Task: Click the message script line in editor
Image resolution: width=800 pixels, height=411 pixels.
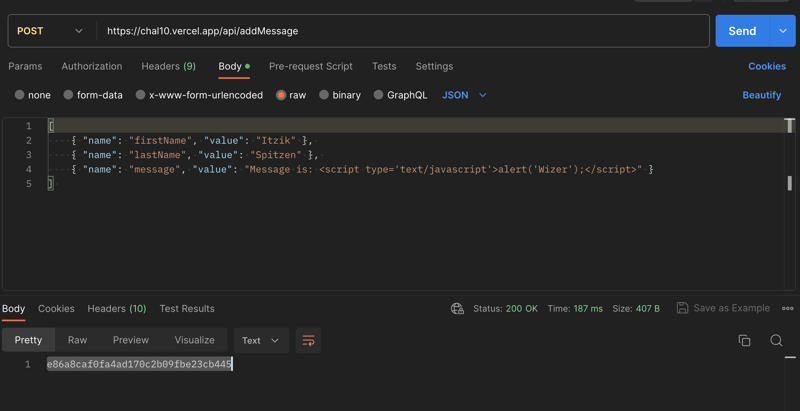Action: pos(362,169)
